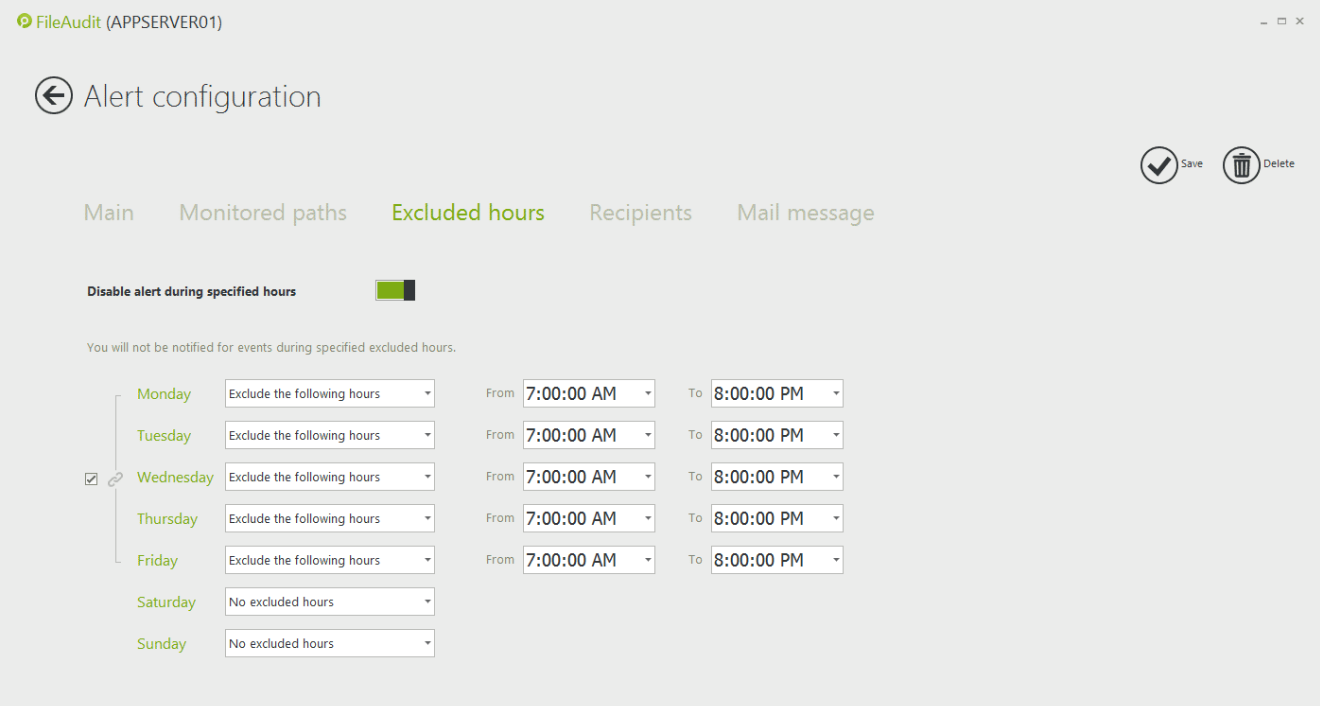Open Sunday excluded hours dropdown
The height and width of the screenshot is (706, 1320).
click(x=329, y=644)
